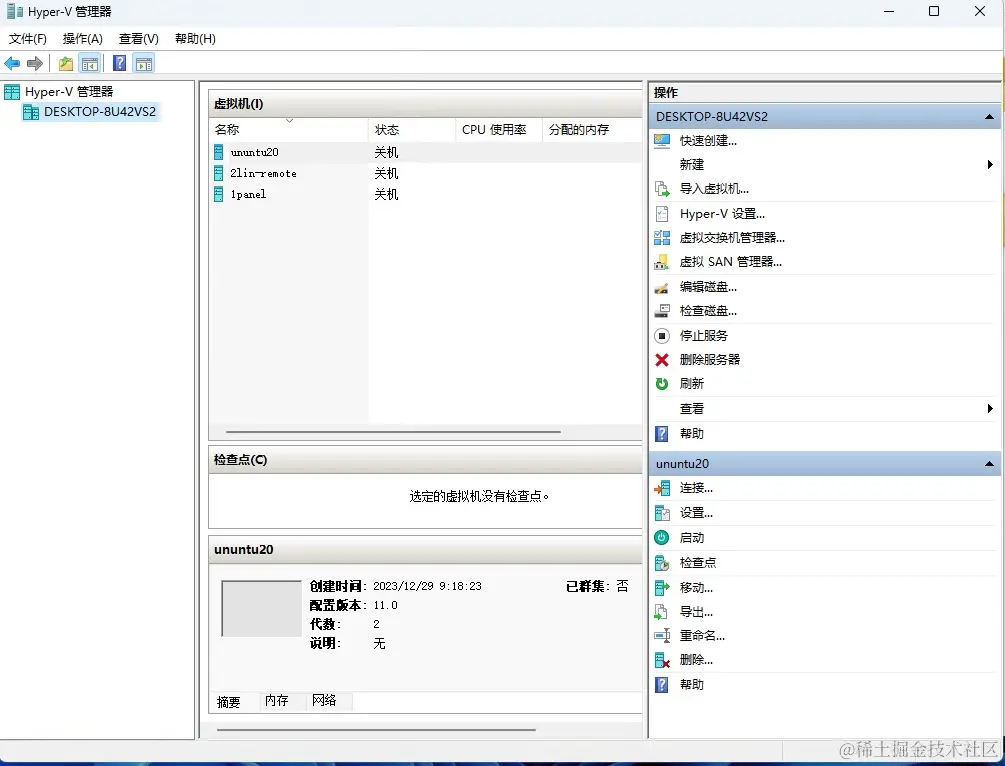Viewport: 1005px width, 766px height.
Task: Click the ununtu20 preview thumbnail
Action: pyautogui.click(x=262, y=608)
